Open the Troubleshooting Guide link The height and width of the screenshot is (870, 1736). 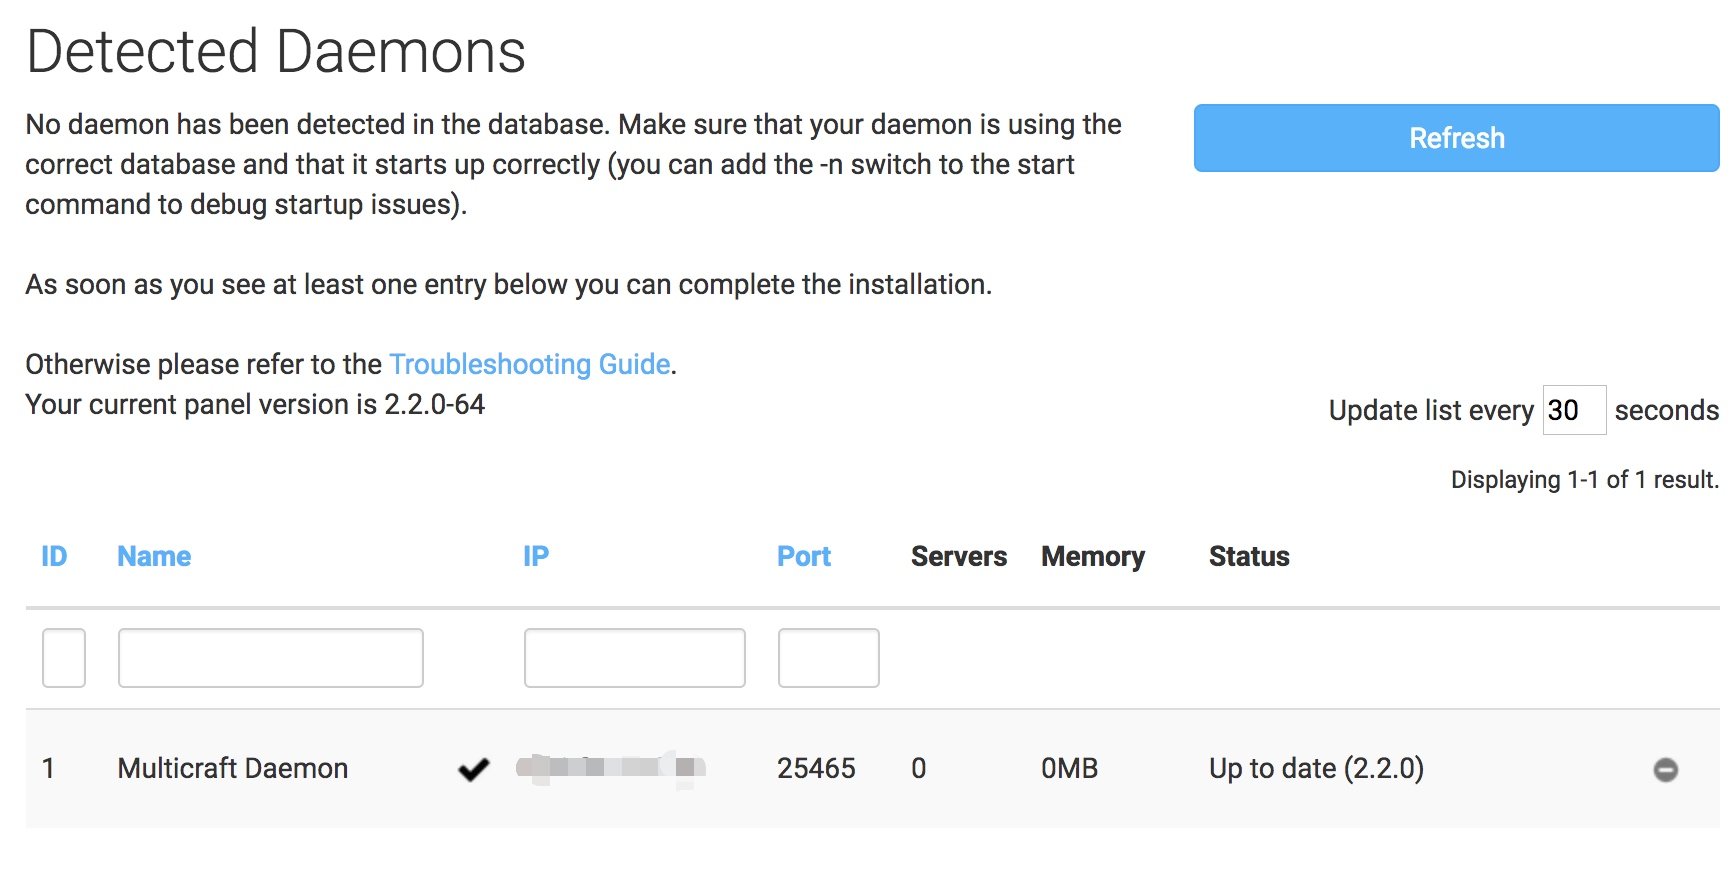click(x=529, y=364)
